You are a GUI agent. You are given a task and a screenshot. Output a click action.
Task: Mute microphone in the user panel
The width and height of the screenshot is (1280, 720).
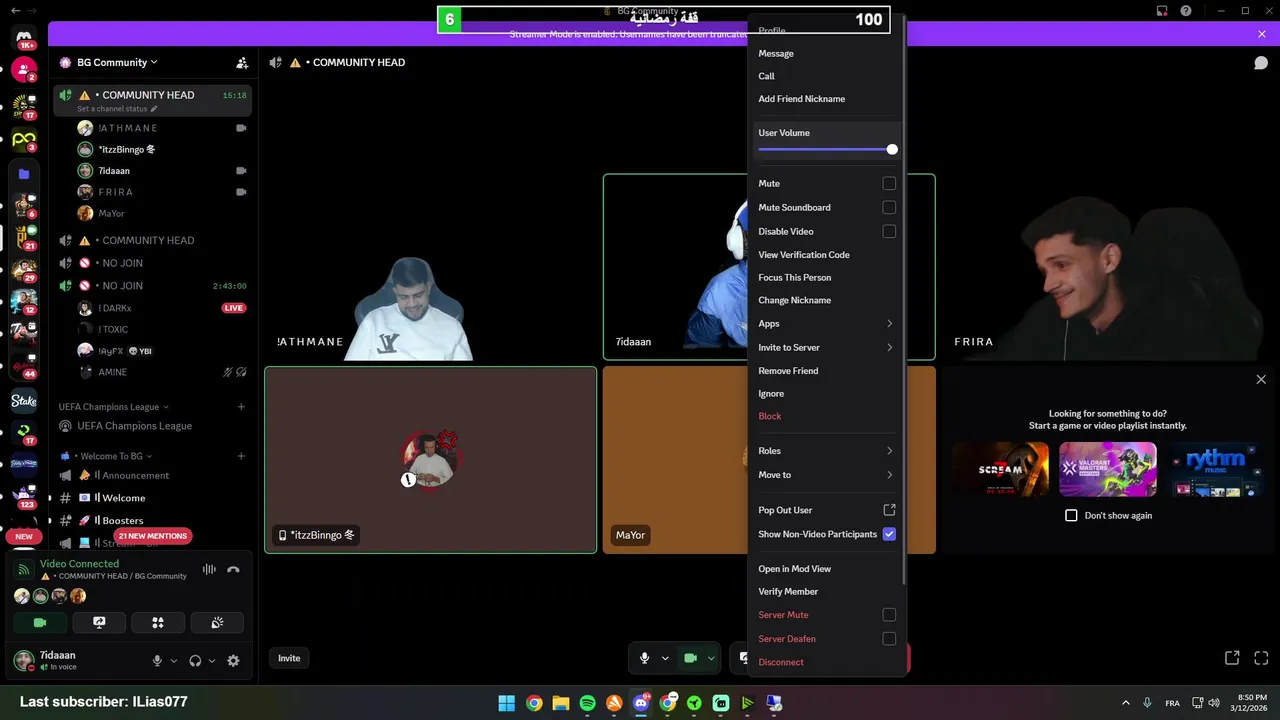pyautogui.click(x=157, y=661)
